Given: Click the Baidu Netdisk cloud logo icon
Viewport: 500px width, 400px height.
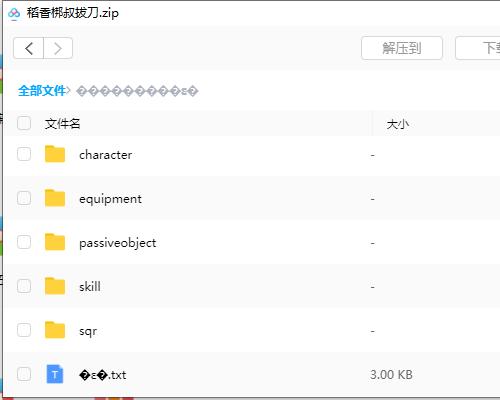Looking at the screenshot, I should (x=14, y=13).
